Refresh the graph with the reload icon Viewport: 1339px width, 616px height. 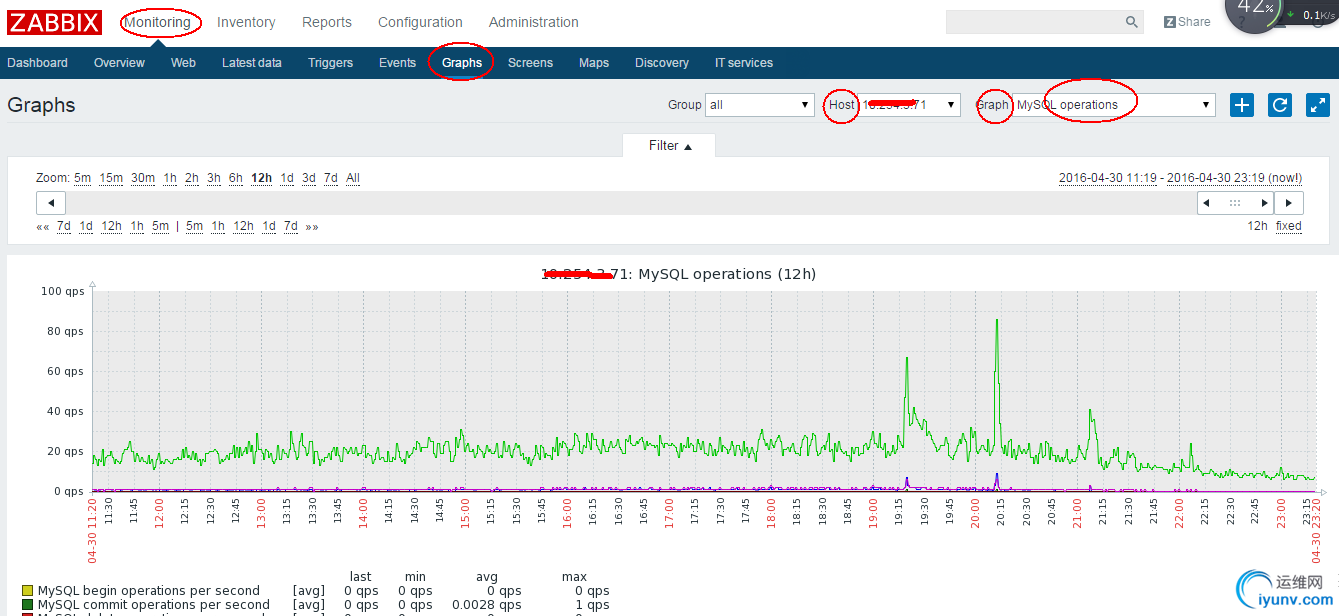(1280, 105)
